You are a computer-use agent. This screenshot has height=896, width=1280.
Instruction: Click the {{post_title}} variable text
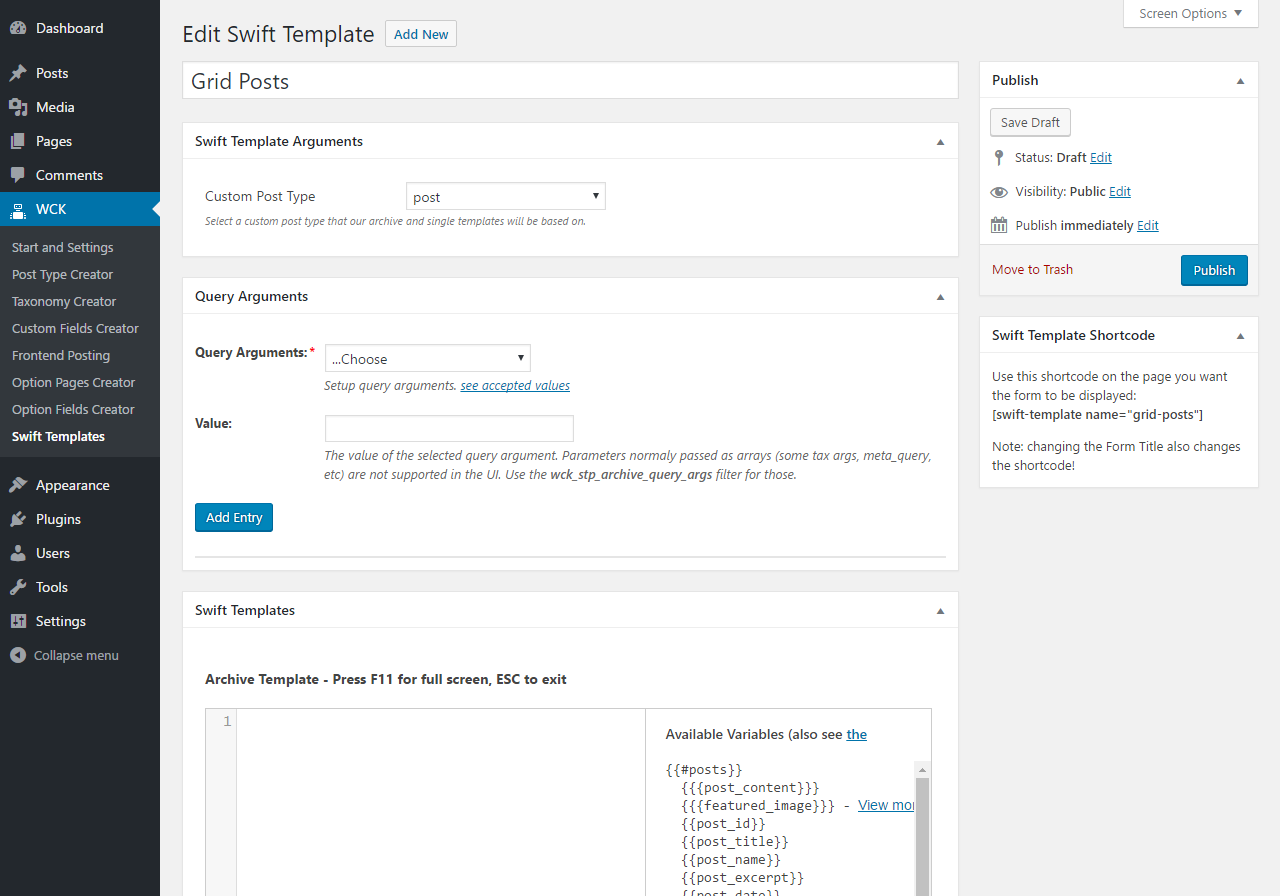click(735, 841)
